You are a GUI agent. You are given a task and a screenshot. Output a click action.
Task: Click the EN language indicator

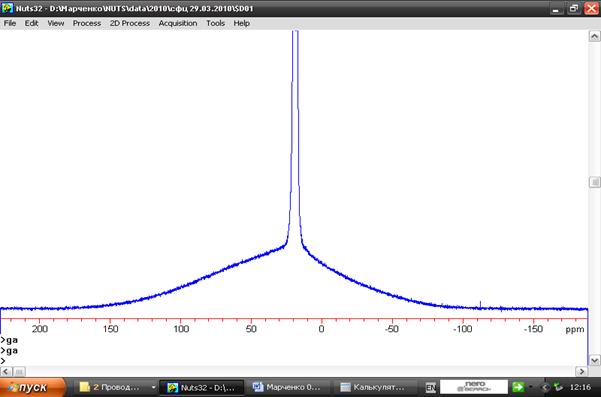[431, 387]
